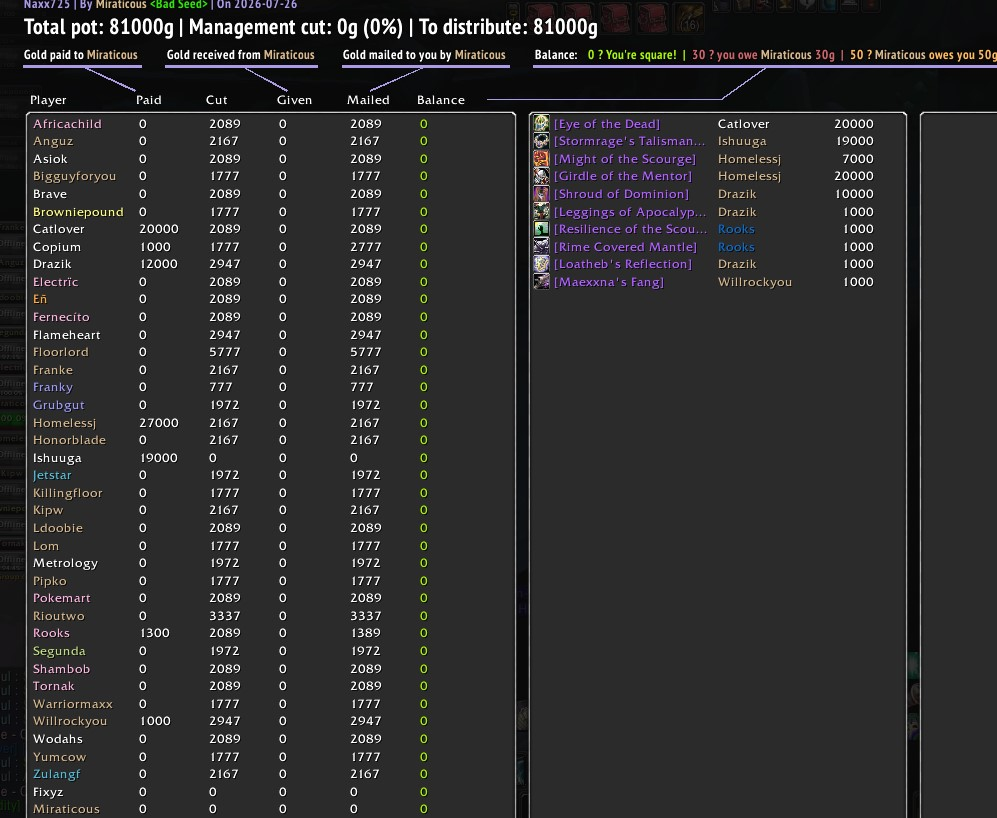Click the Gold received from Miraticous legend
Screen dimensions: 997x818
pos(240,55)
